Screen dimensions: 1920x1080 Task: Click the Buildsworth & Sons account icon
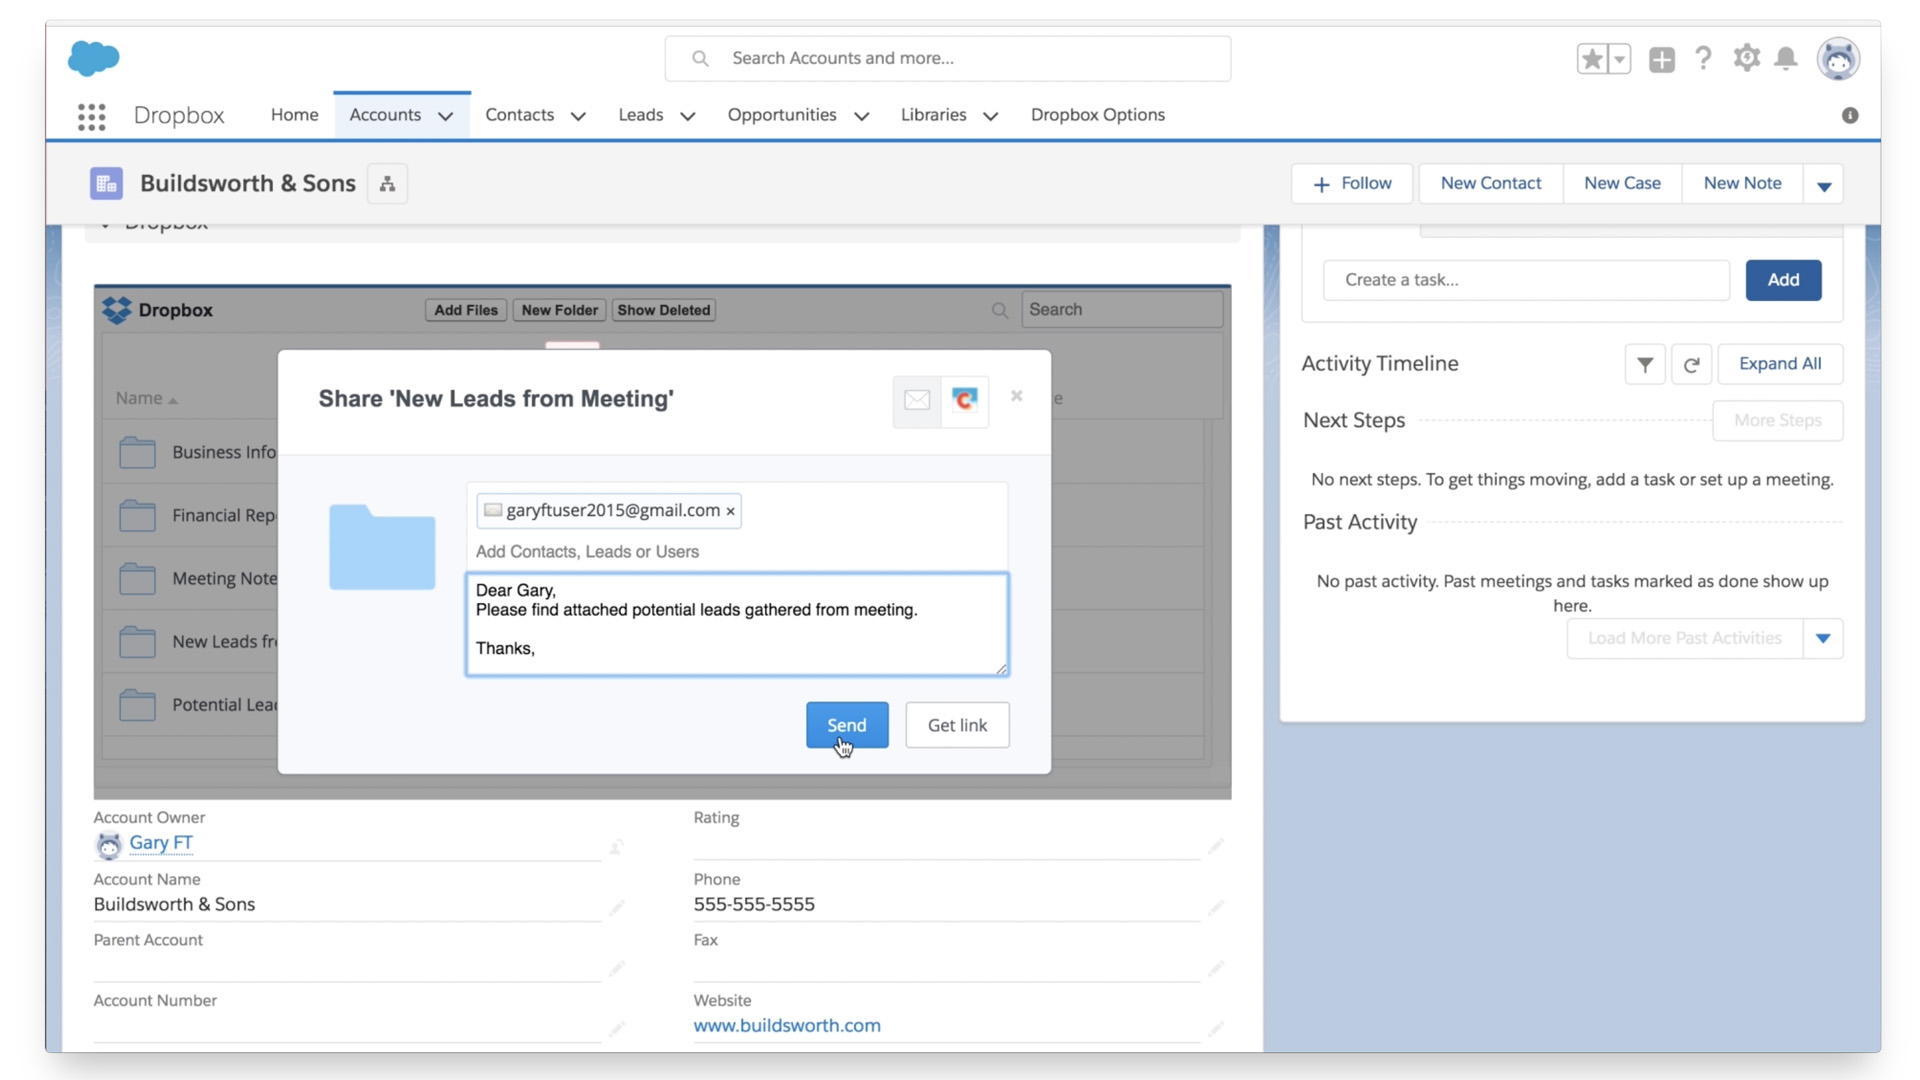tap(107, 184)
